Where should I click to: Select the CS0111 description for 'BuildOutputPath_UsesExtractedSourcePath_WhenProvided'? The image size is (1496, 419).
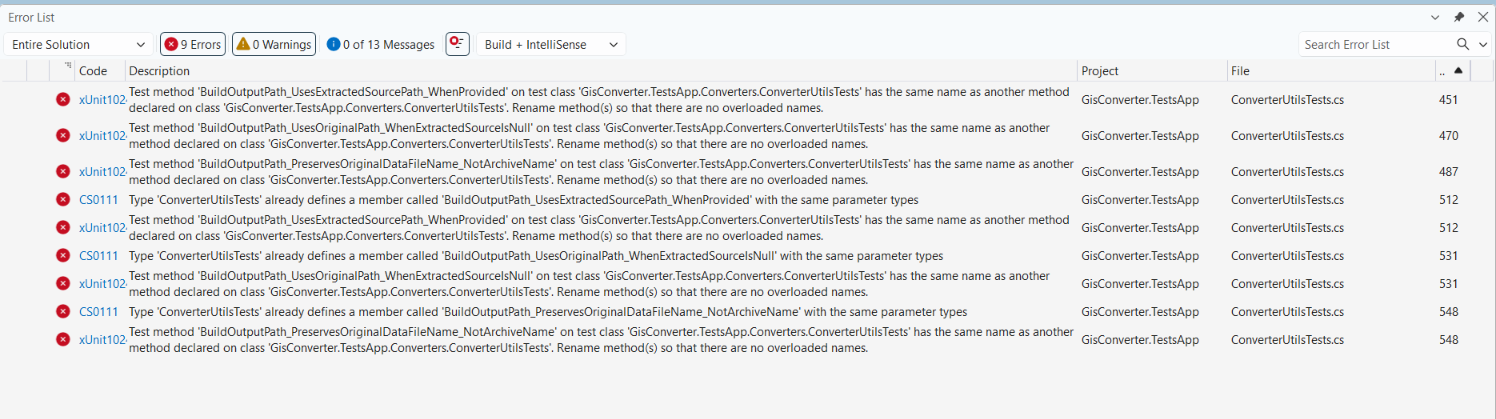click(523, 200)
